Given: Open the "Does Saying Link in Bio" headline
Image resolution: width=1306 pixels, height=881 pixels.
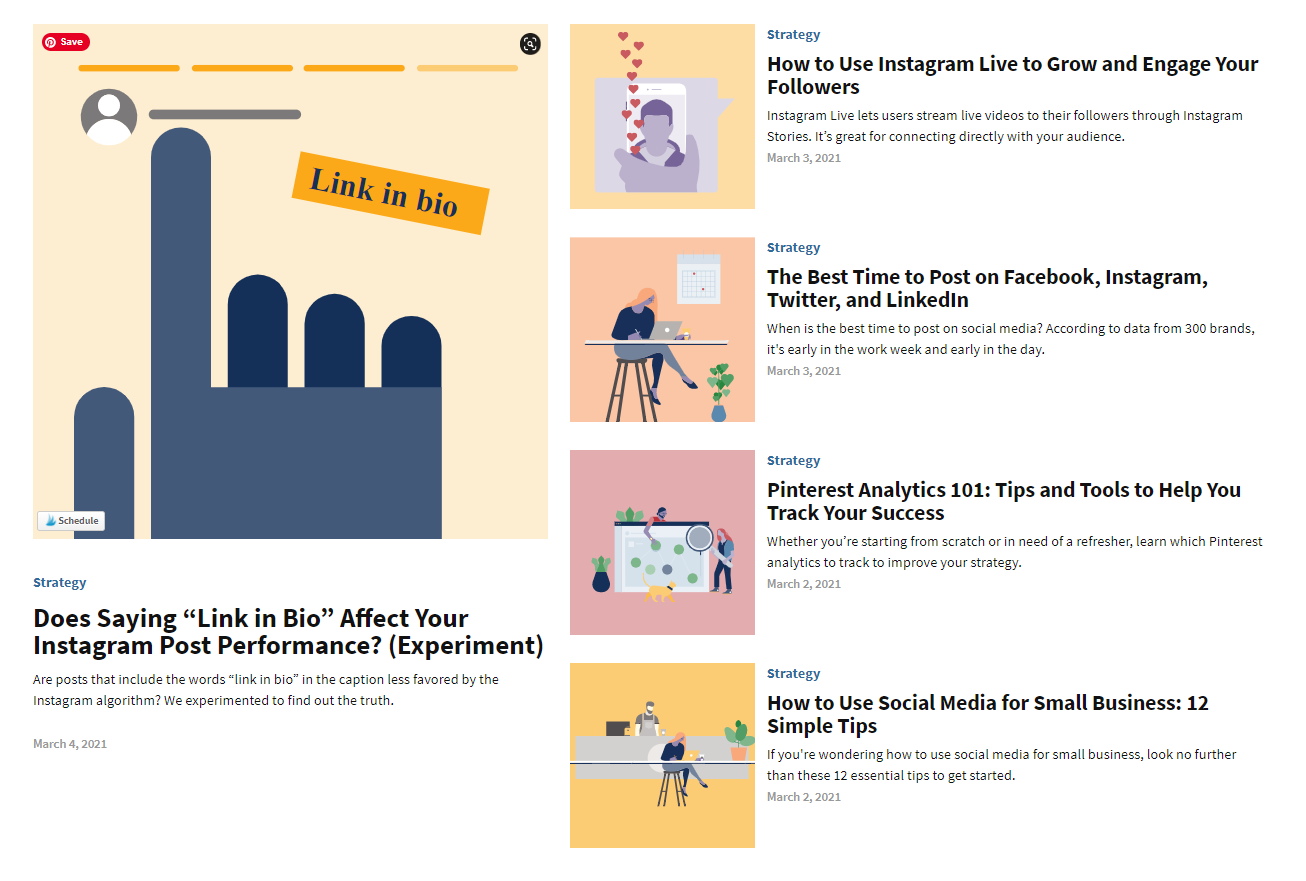Looking at the screenshot, I should click(x=288, y=632).
